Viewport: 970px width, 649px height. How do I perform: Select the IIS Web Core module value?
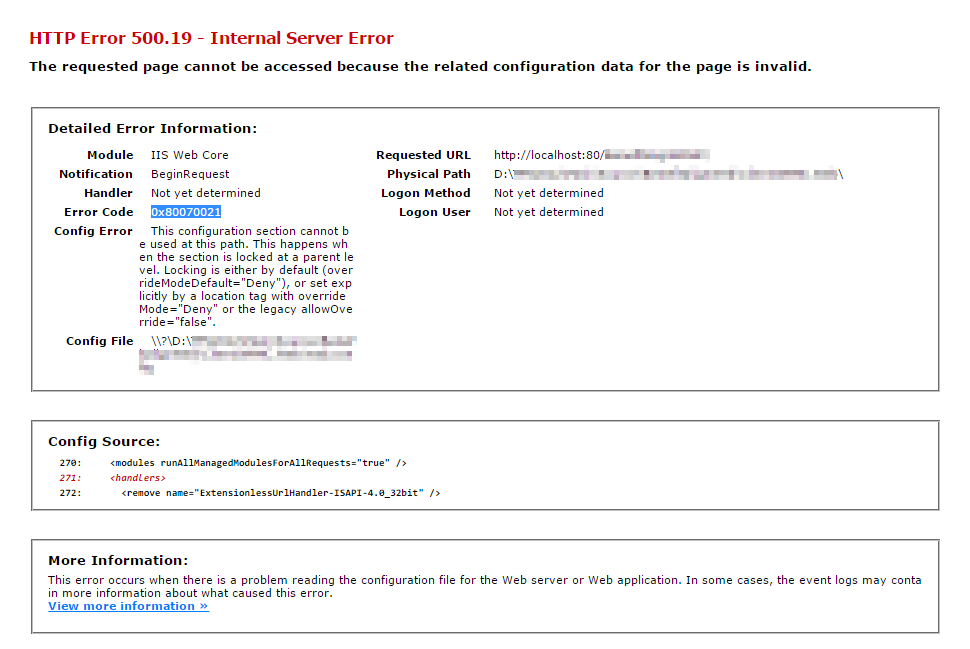[189, 155]
